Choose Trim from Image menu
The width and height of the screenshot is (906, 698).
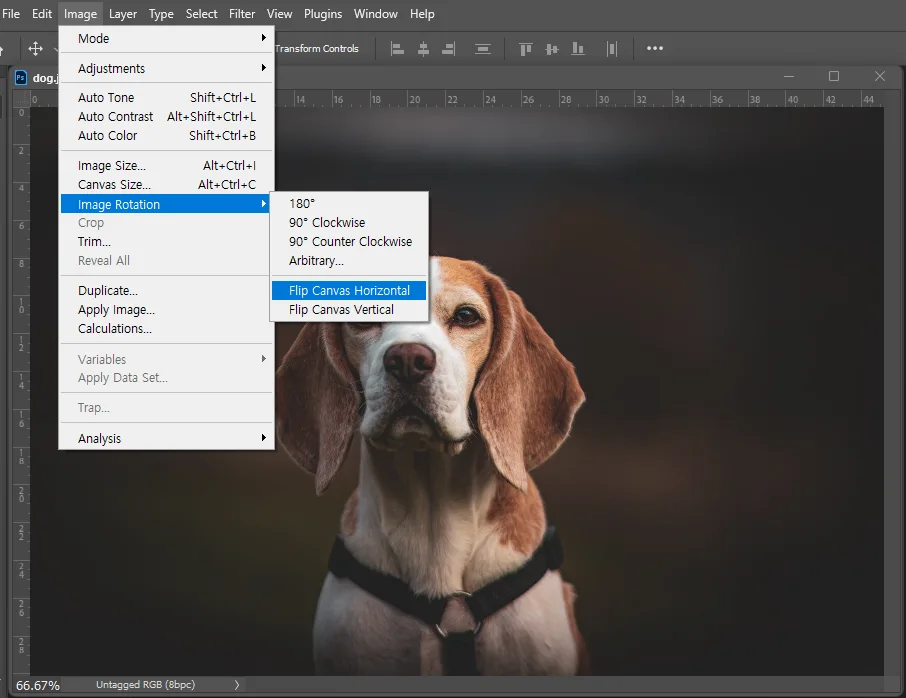(166, 242)
